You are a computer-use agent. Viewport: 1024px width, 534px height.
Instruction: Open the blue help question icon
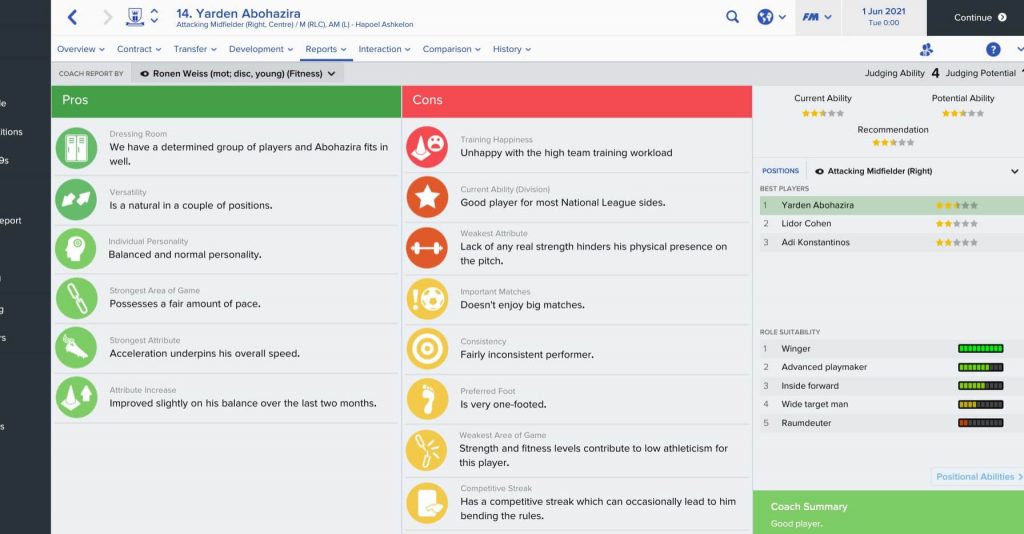point(993,49)
